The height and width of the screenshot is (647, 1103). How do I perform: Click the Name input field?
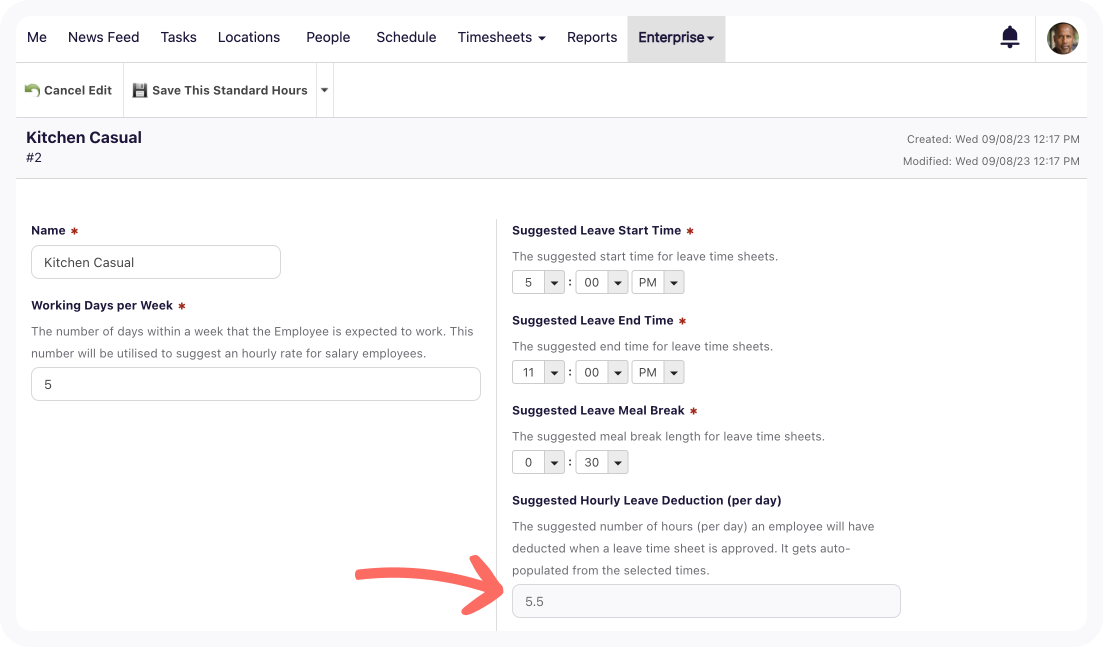156,262
